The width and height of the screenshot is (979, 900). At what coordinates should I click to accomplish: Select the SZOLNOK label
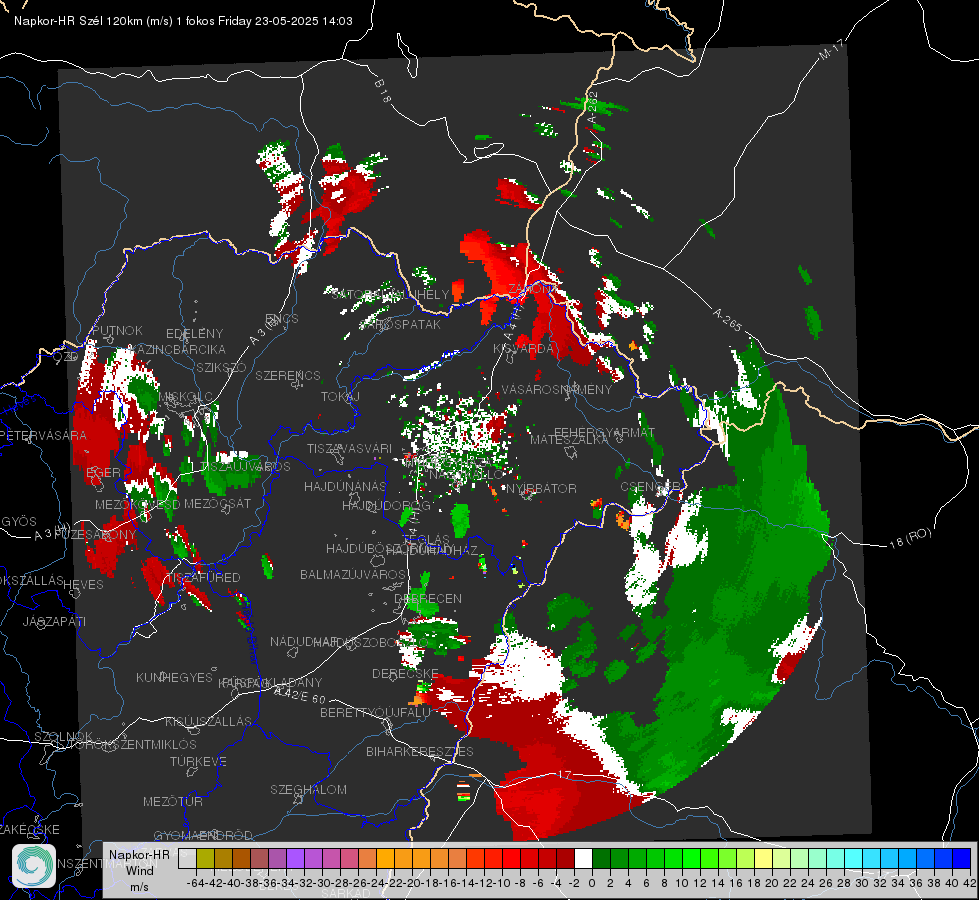click(64, 736)
